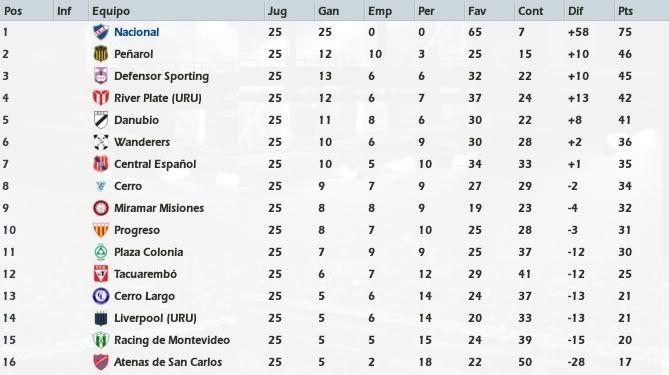Image resolution: width=669 pixels, height=375 pixels.
Task: Open the Danubio club crest
Action: point(101,120)
